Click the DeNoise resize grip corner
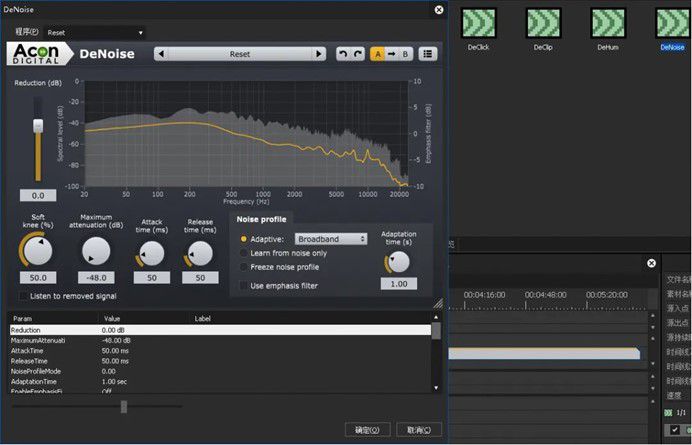This screenshot has width=692, height=445. click(x=438, y=303)
